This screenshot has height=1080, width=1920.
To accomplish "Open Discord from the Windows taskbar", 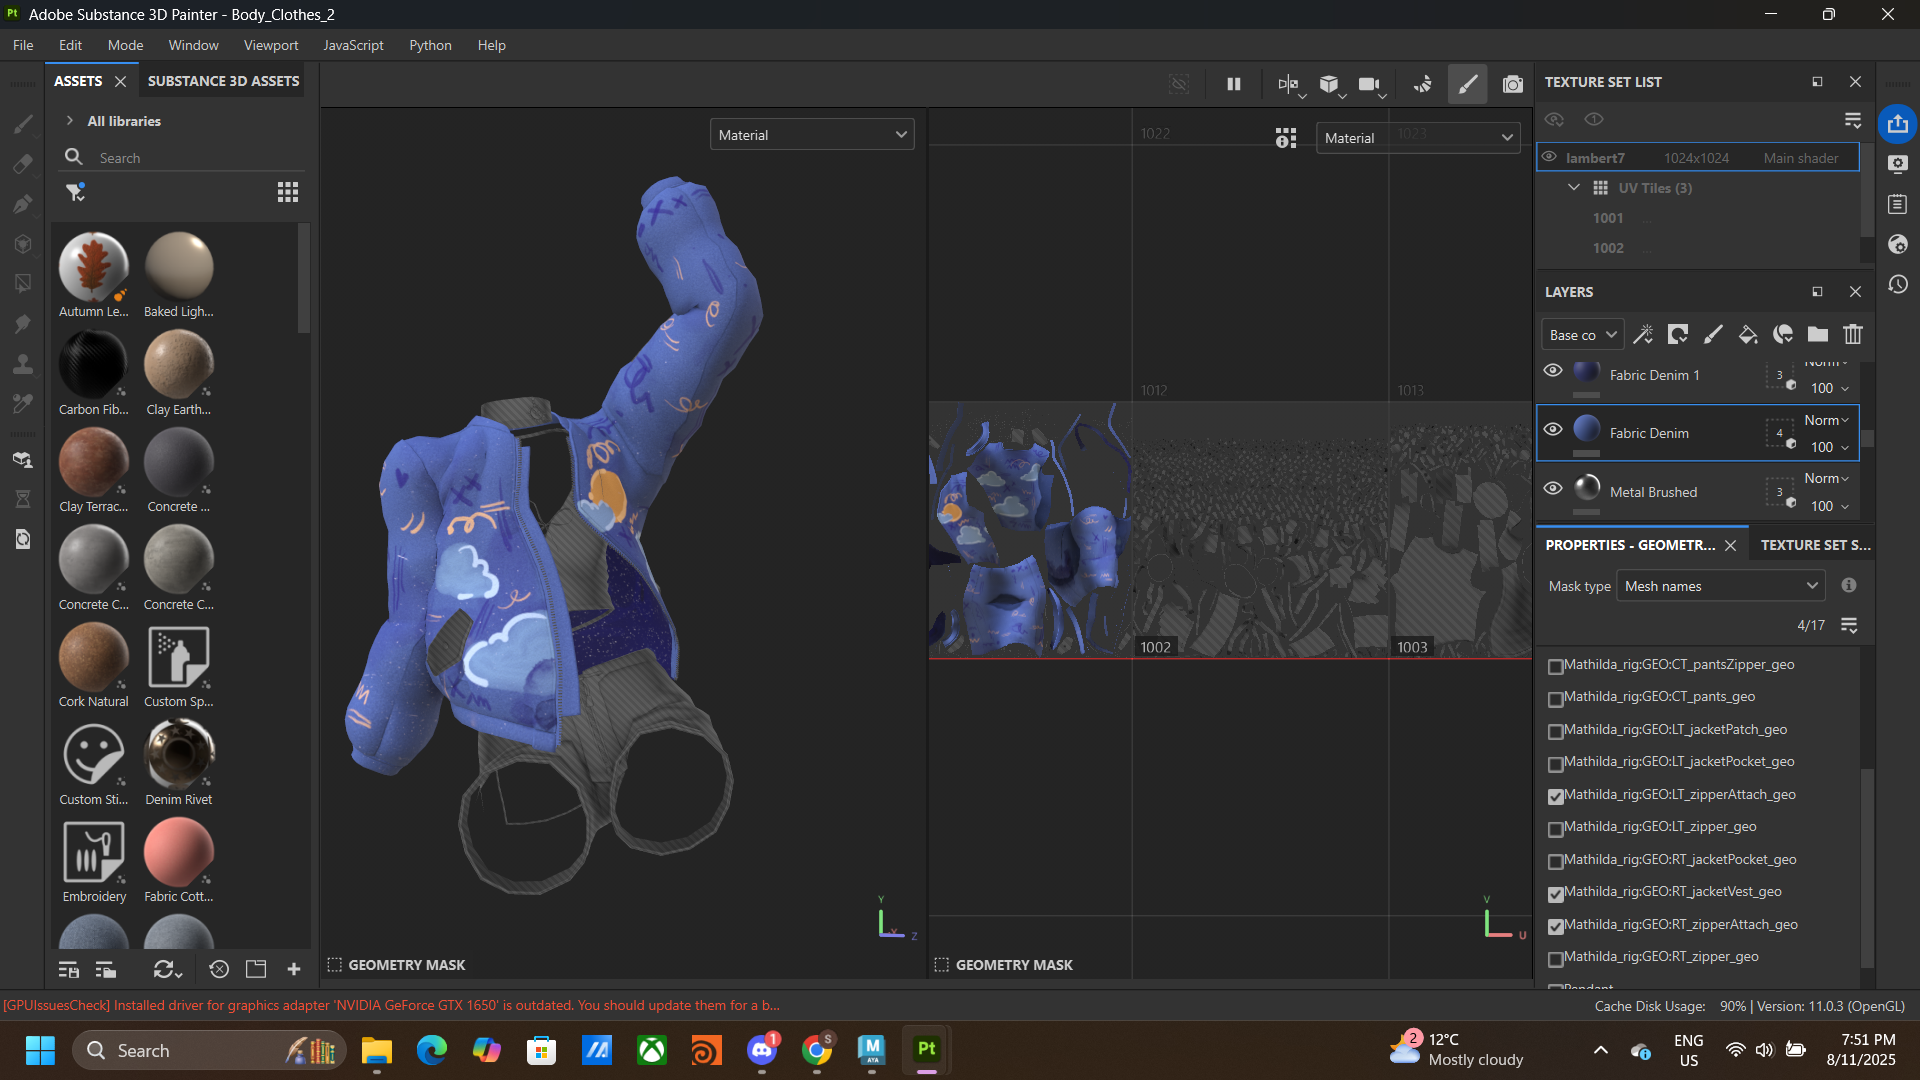I will click(762, 1050).
